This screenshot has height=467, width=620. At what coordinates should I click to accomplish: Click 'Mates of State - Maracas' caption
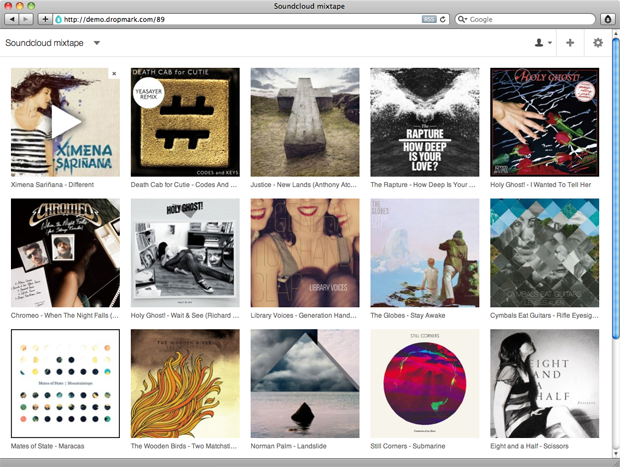click(47, 446)
